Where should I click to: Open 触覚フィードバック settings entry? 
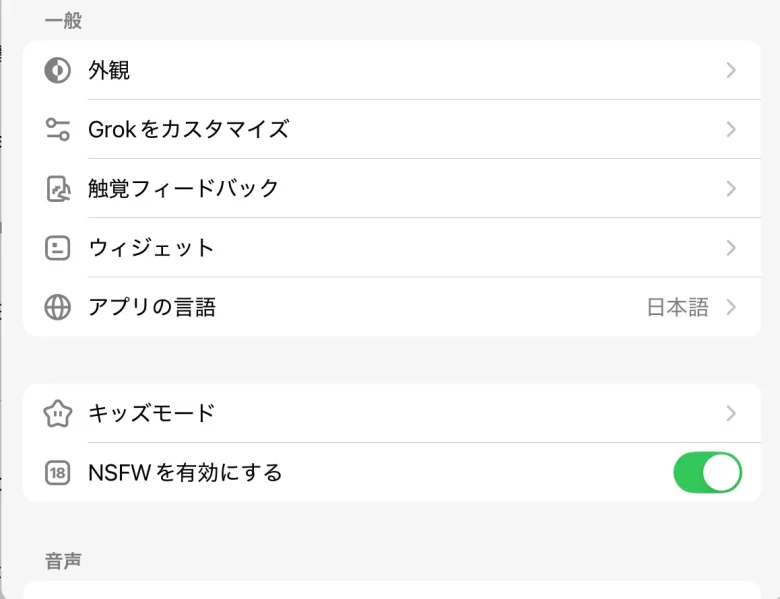pyautogui.click(x=183, y=188)
